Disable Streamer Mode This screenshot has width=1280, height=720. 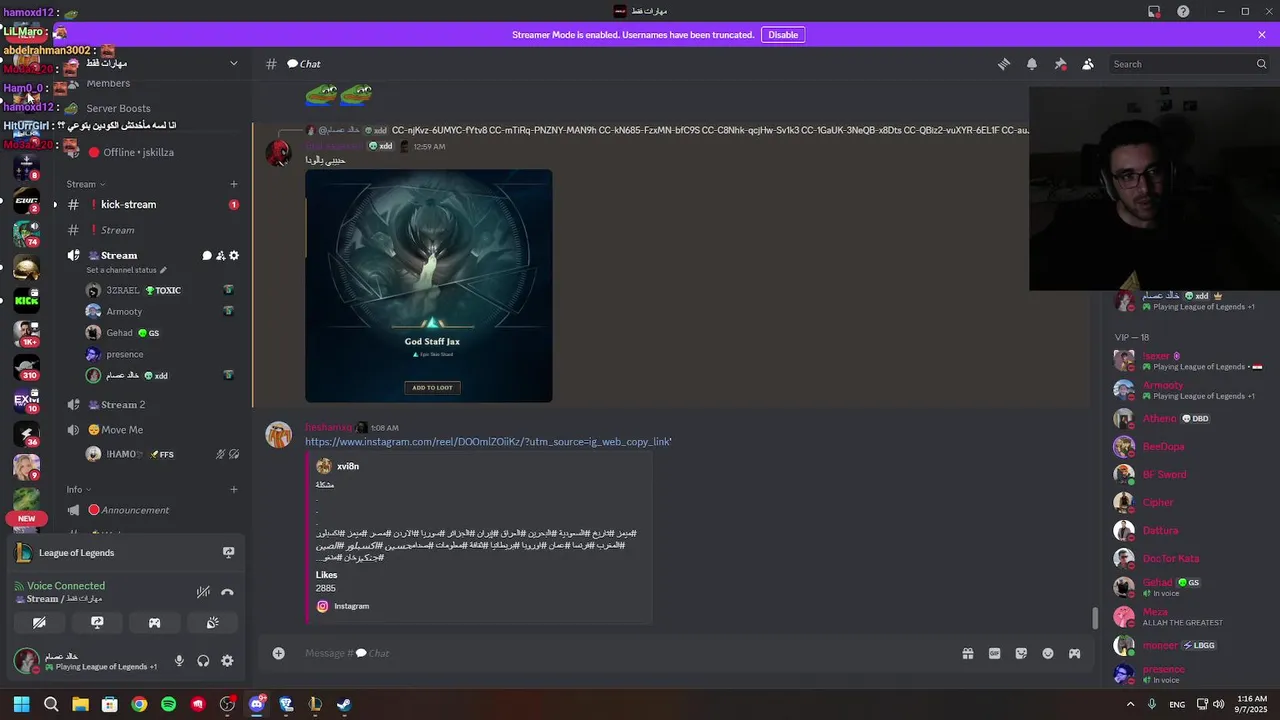coord(783,35)
